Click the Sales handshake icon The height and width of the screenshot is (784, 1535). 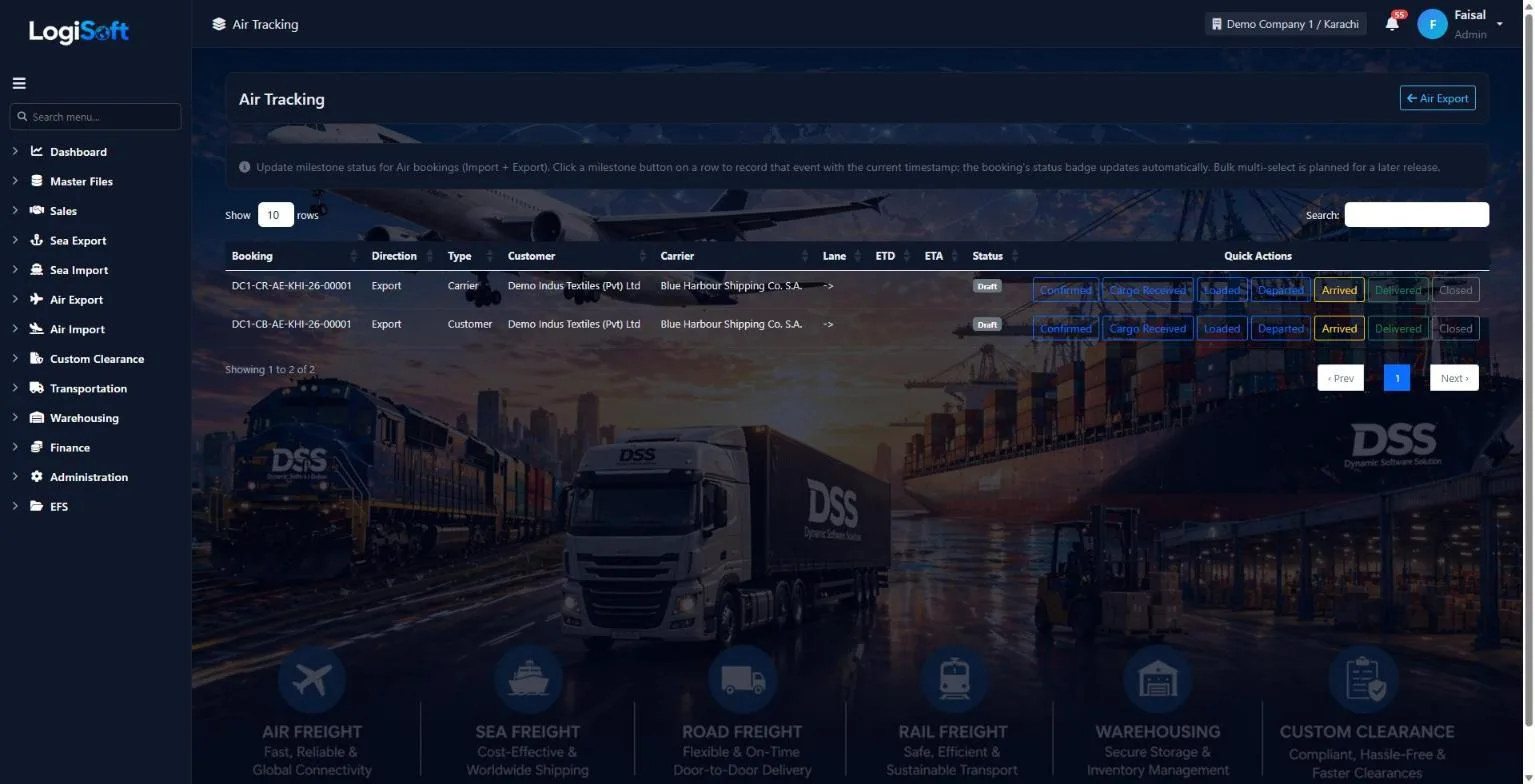[x=37, y=211]
